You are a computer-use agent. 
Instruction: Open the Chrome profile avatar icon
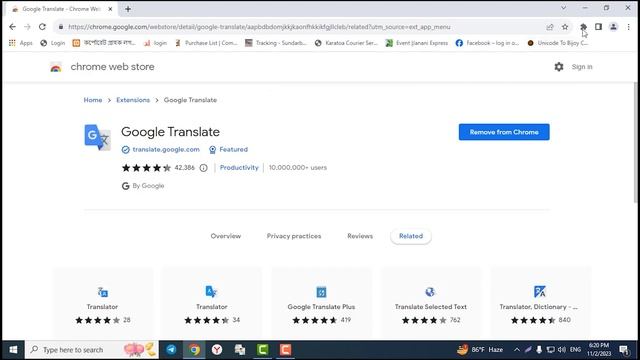pyautogui.click(x=613, y=27)
